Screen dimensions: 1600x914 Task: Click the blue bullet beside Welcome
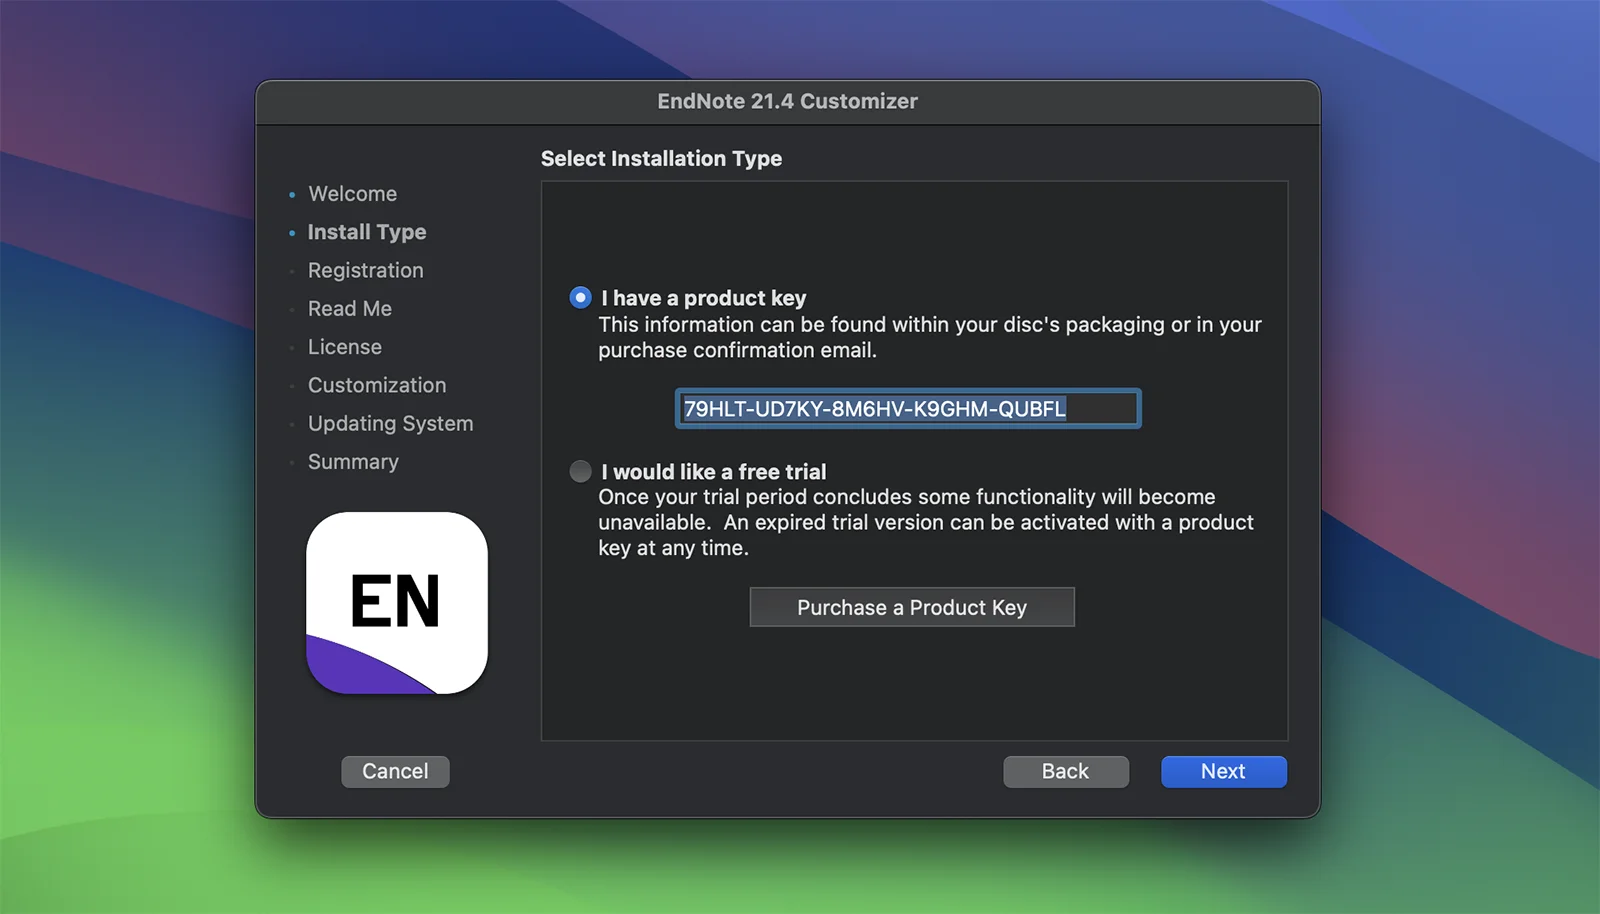pyautogui.click(x=292, y=195)
